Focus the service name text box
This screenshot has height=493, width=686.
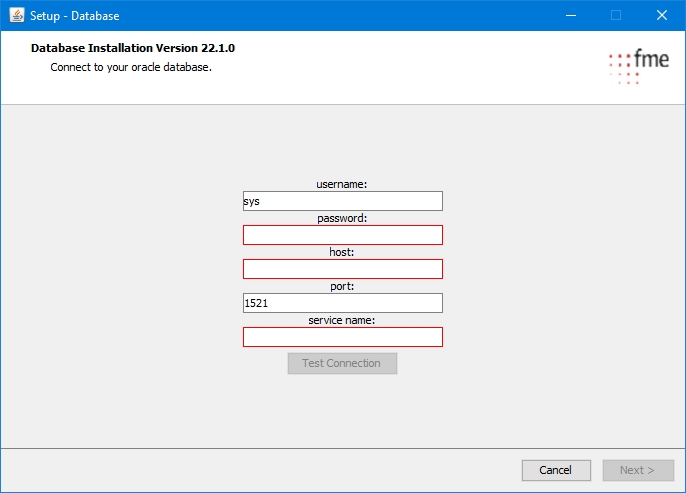click(x=342, y=337)
